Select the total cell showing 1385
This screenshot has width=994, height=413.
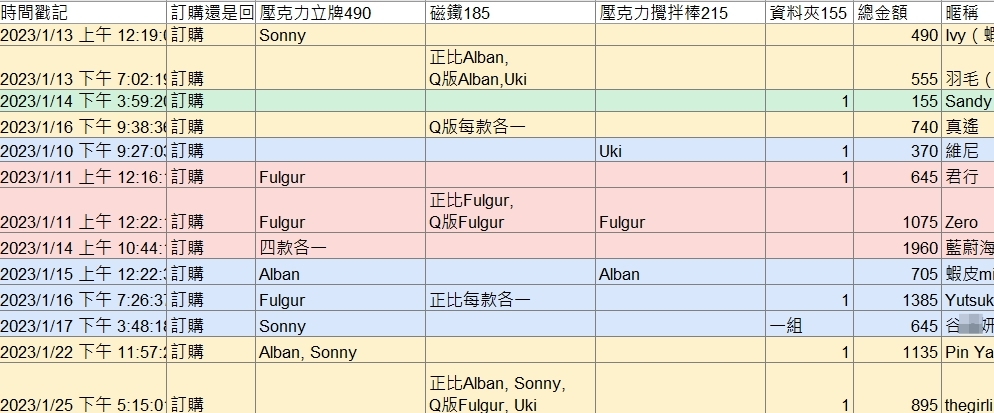click(x=897, y=298)
